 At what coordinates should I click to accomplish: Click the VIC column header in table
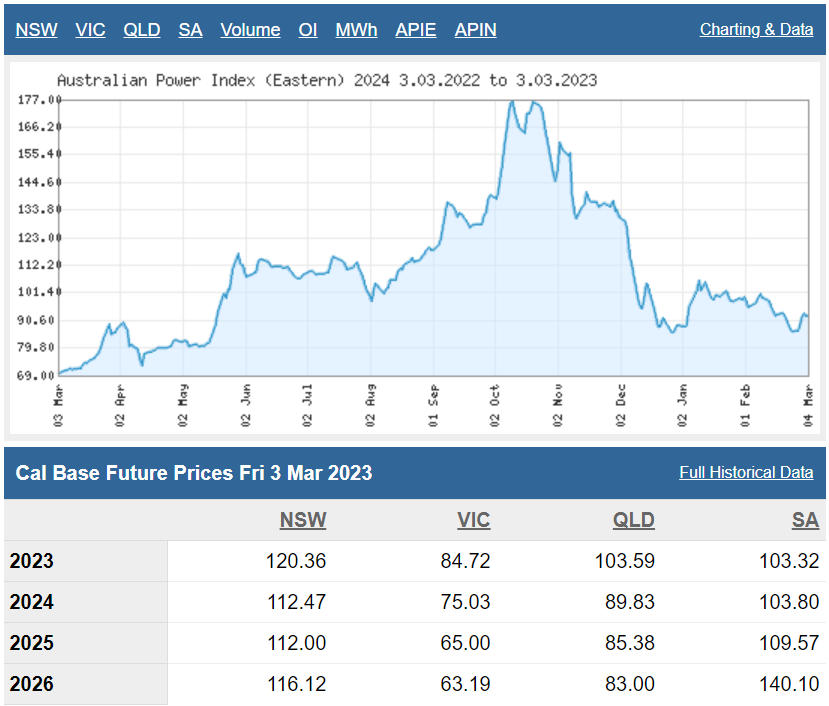click(472, 520)
